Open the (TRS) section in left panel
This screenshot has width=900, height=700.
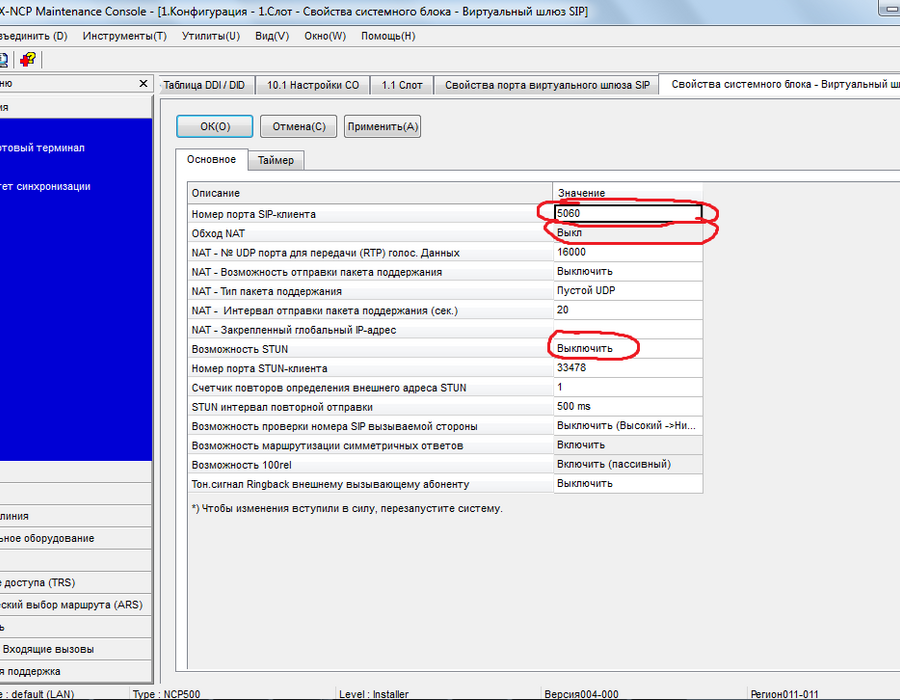(76, 583)
